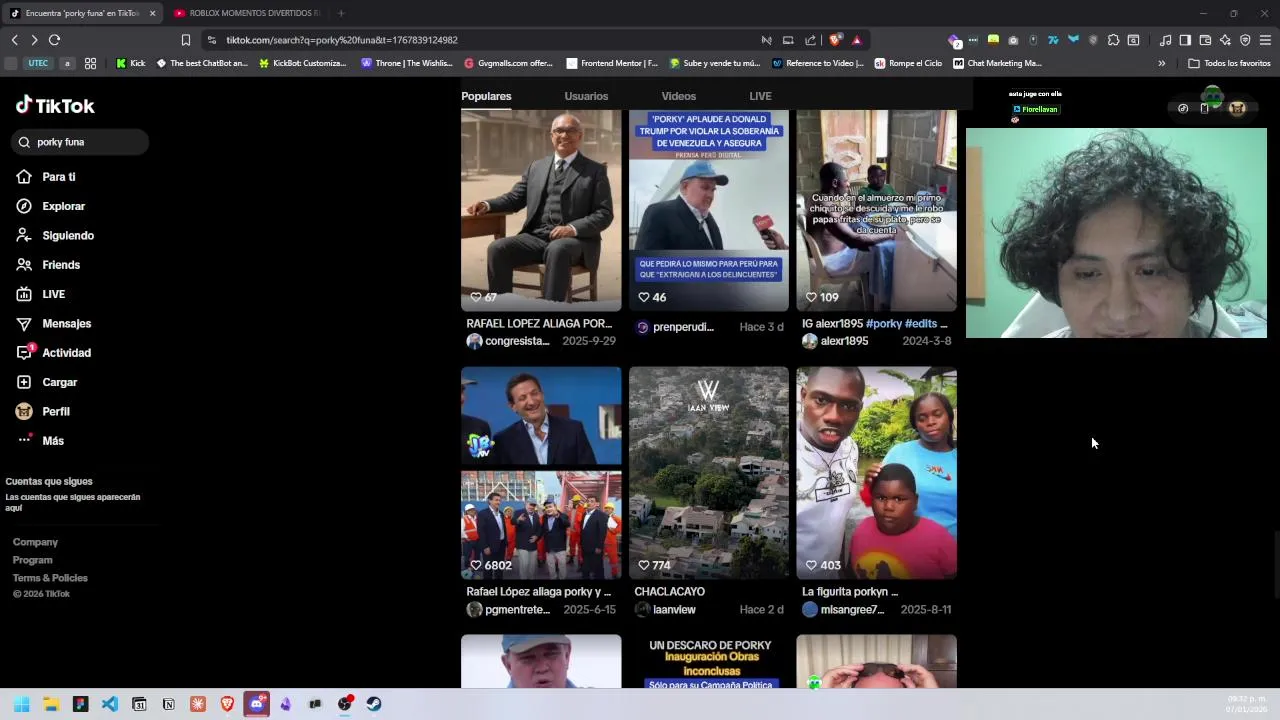Viewport: 1280px width, 720px height.
Task: Open the video with 6802 likes
Action: coord(541,472)
